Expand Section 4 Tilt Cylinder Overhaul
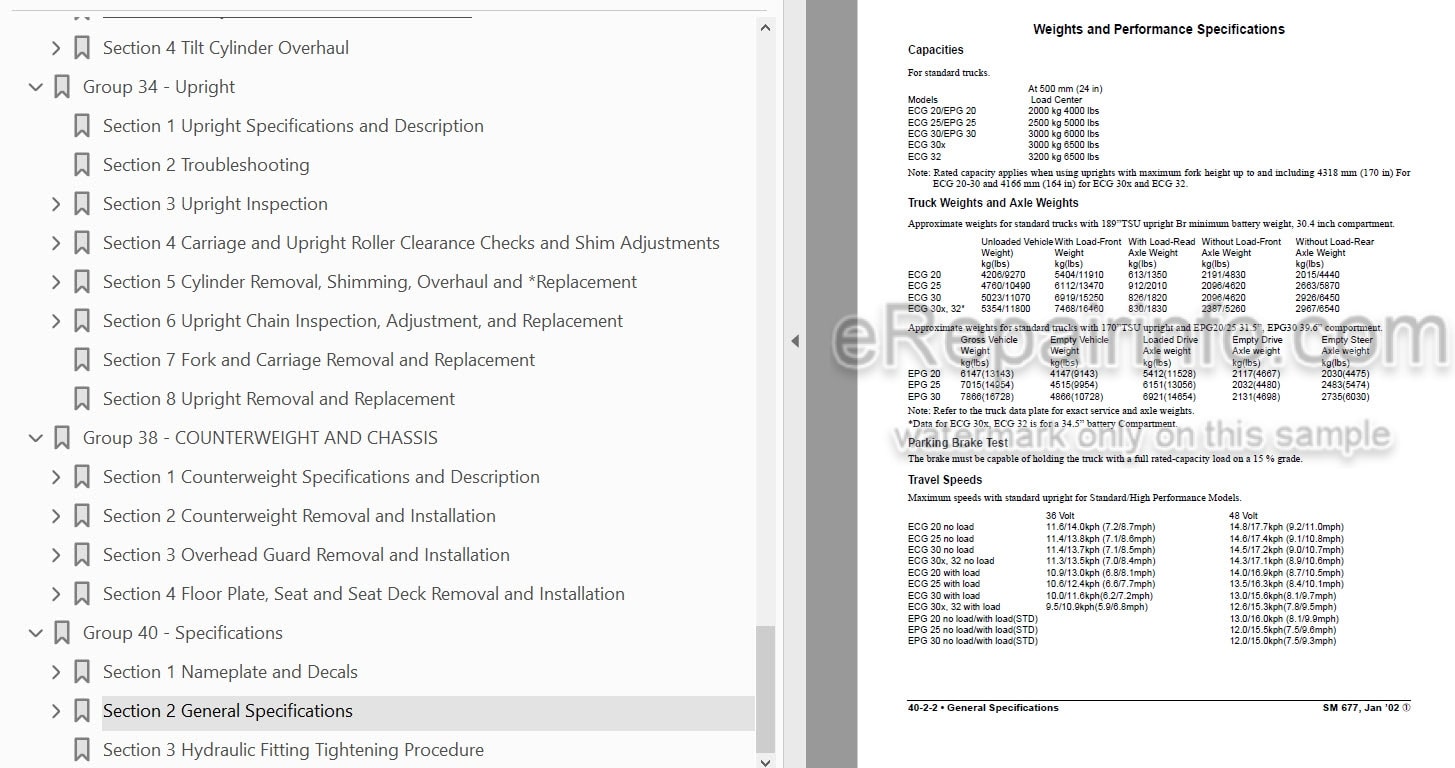1455x768 pixels. pyautogui.click(x=56, y=48)
